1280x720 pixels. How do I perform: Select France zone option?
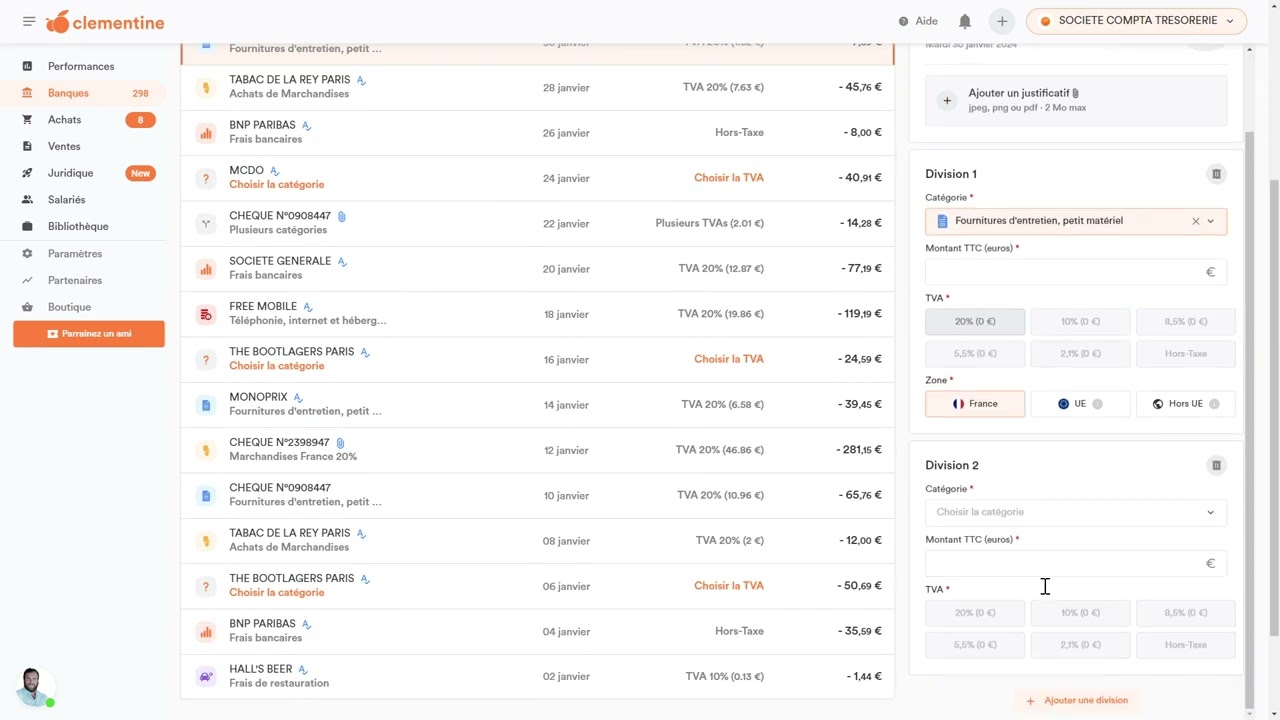(x=975, y=404)
